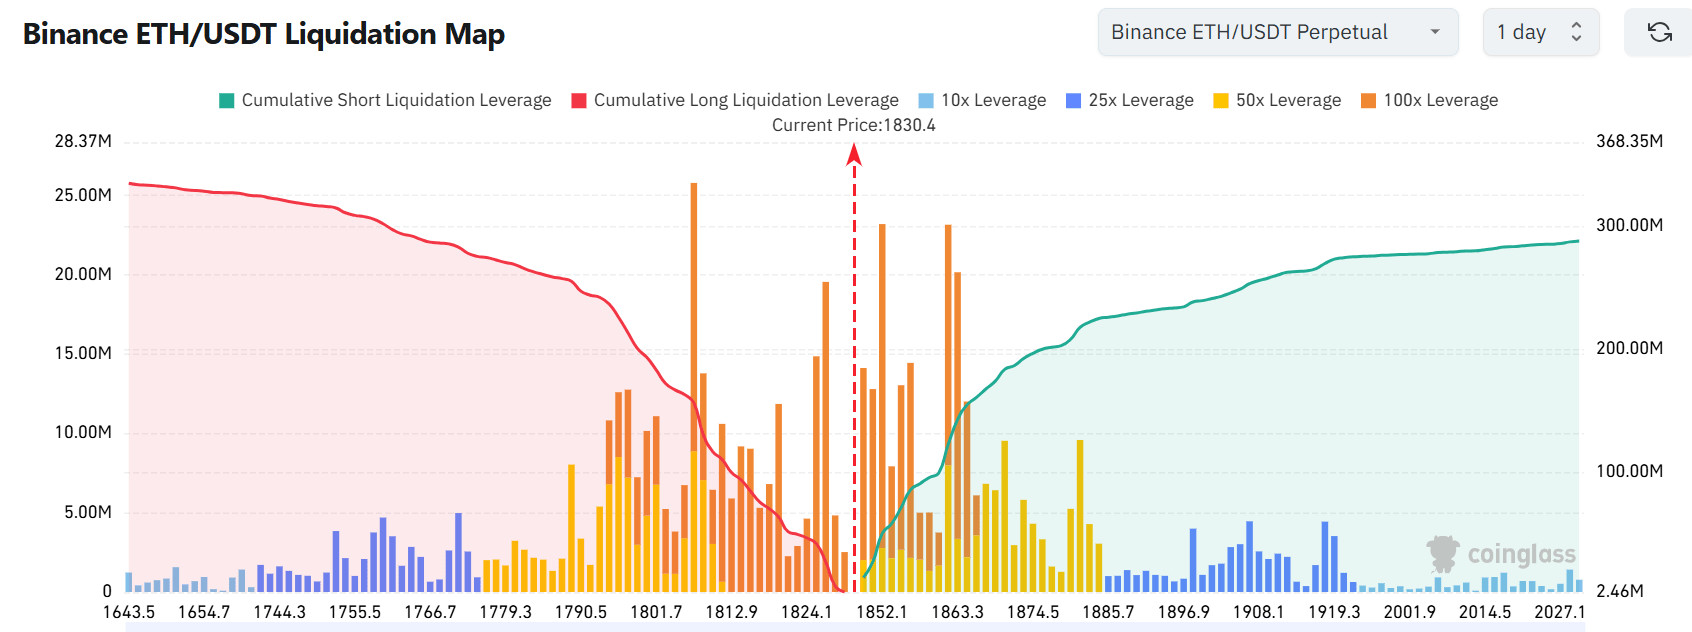Click the coinglass watermark logo
Image resolution: width=1692 pixels, height=632 pixels.
(x=1501, y=554)
